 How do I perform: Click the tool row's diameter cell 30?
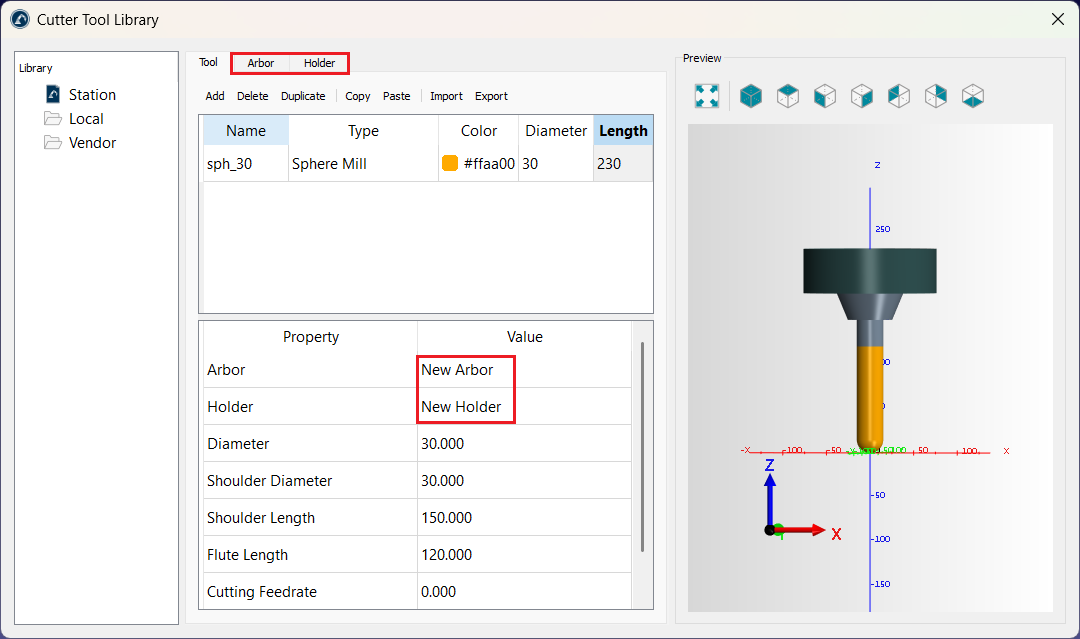click(x=556, y=164)
